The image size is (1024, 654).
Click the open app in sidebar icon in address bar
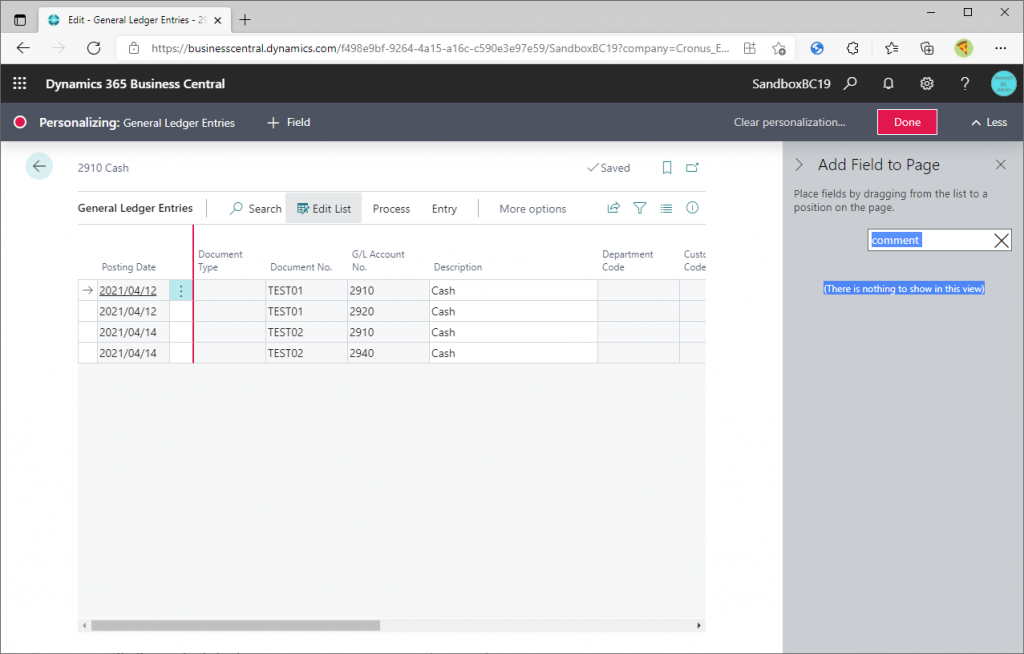(750, 48)
